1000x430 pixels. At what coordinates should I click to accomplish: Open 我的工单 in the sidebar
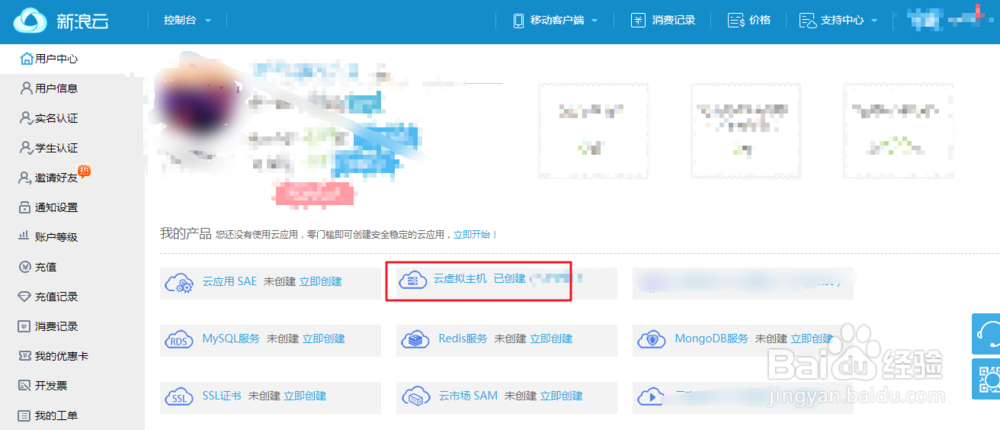pos(56,416)
